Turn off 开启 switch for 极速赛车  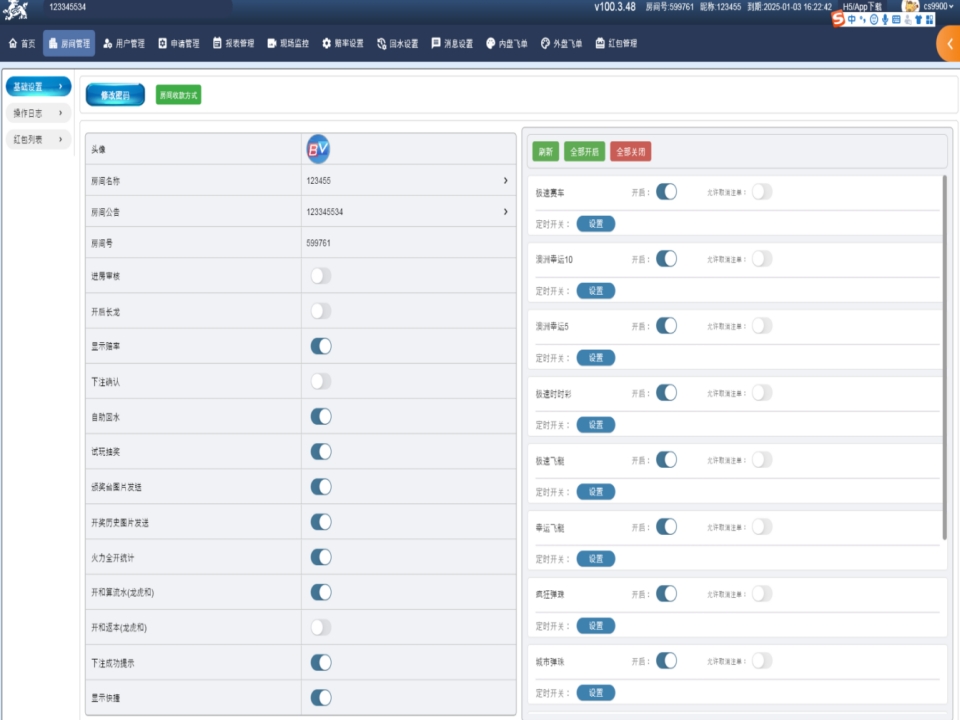[667, 192]
